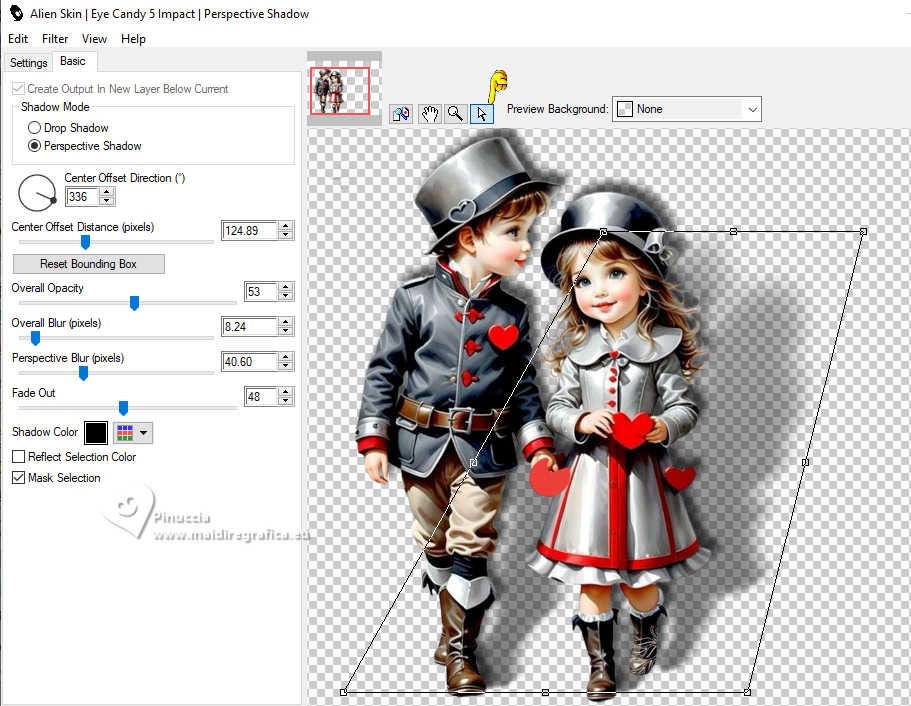Click the bottom-middle bounding box handle
The width and height of the screenshot is (911, 706).
(545, 692)
